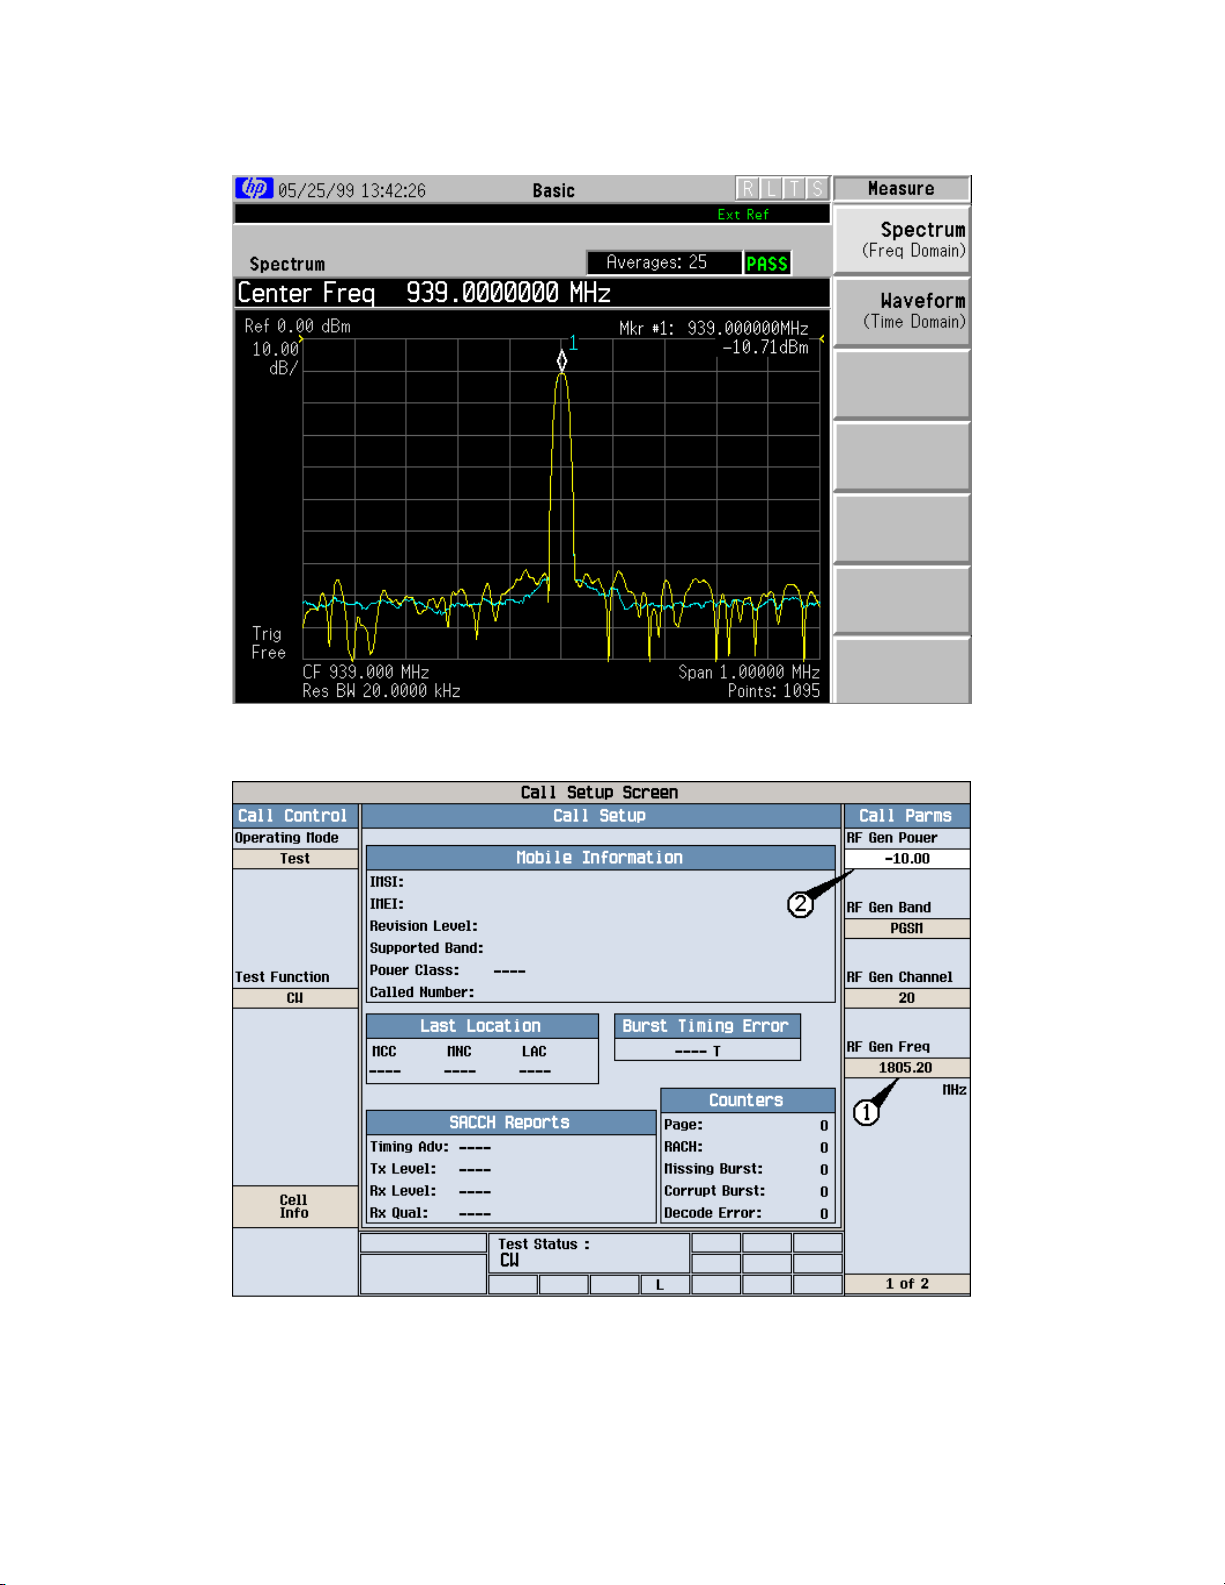
Task: Click the RACH: counter row
Action: pos(747,1147)
